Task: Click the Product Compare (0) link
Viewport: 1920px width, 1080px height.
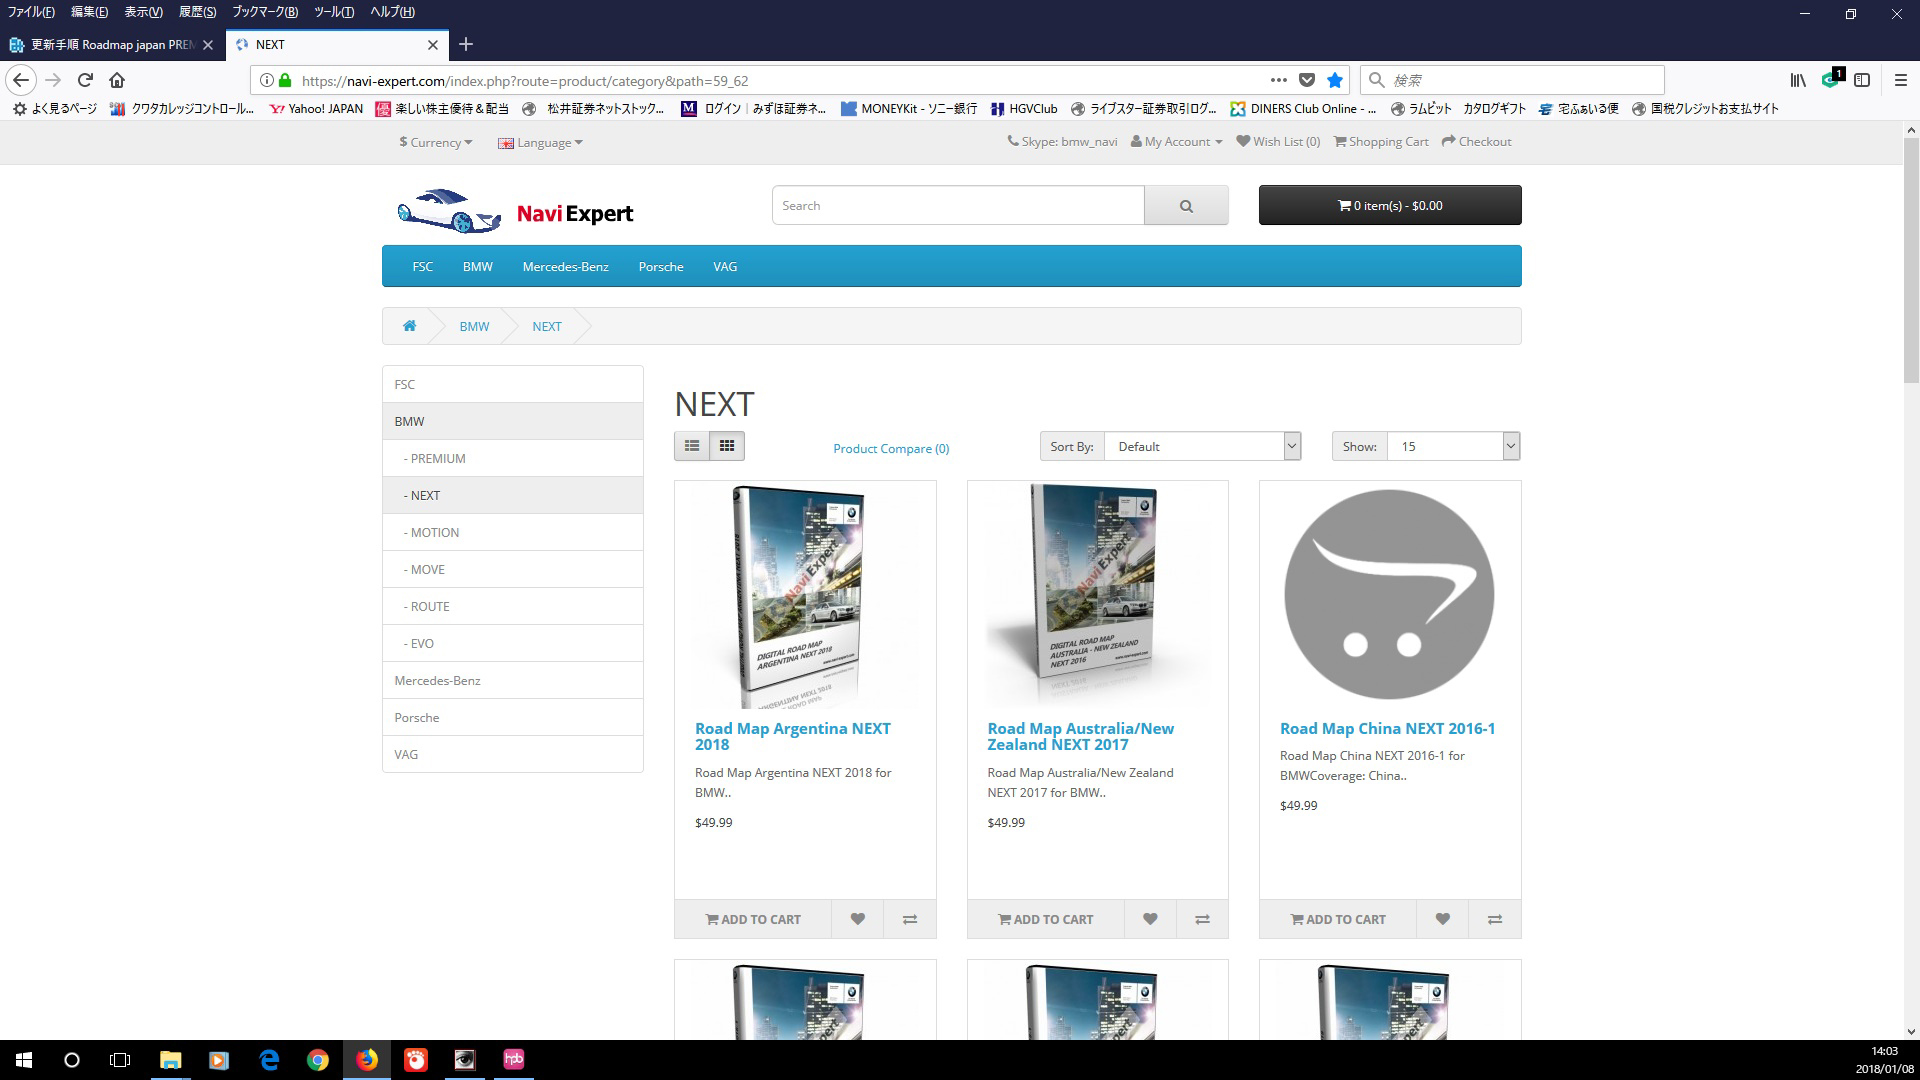Action: pos(891,449)
